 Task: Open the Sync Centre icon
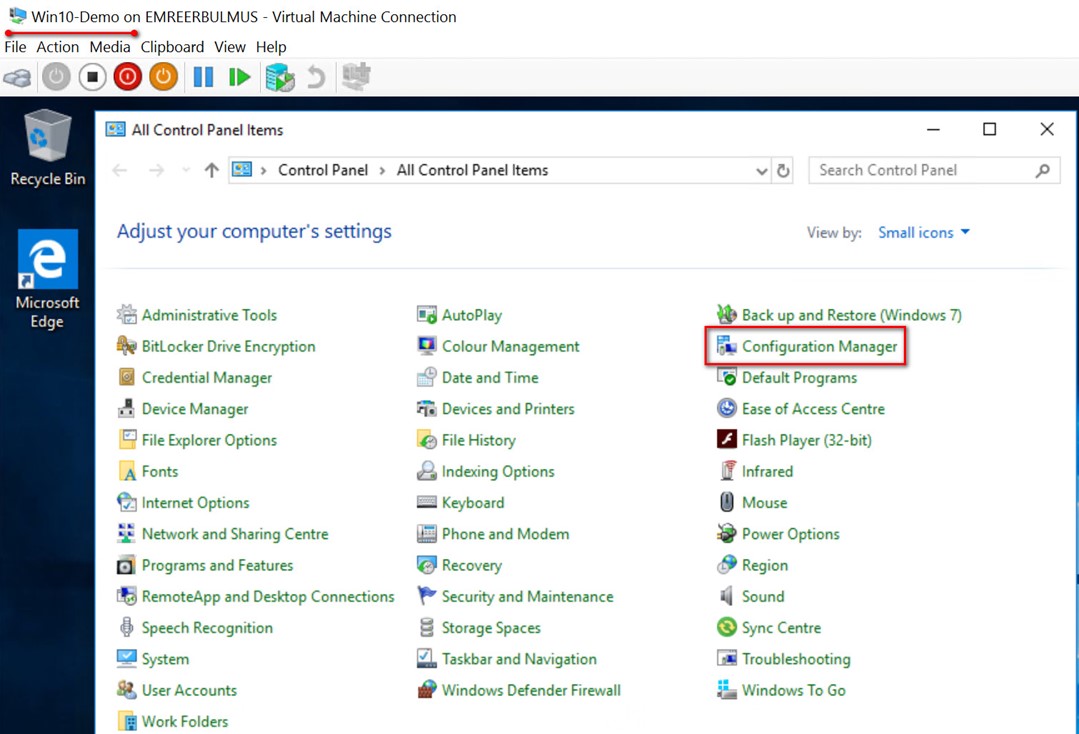(727, 627)
